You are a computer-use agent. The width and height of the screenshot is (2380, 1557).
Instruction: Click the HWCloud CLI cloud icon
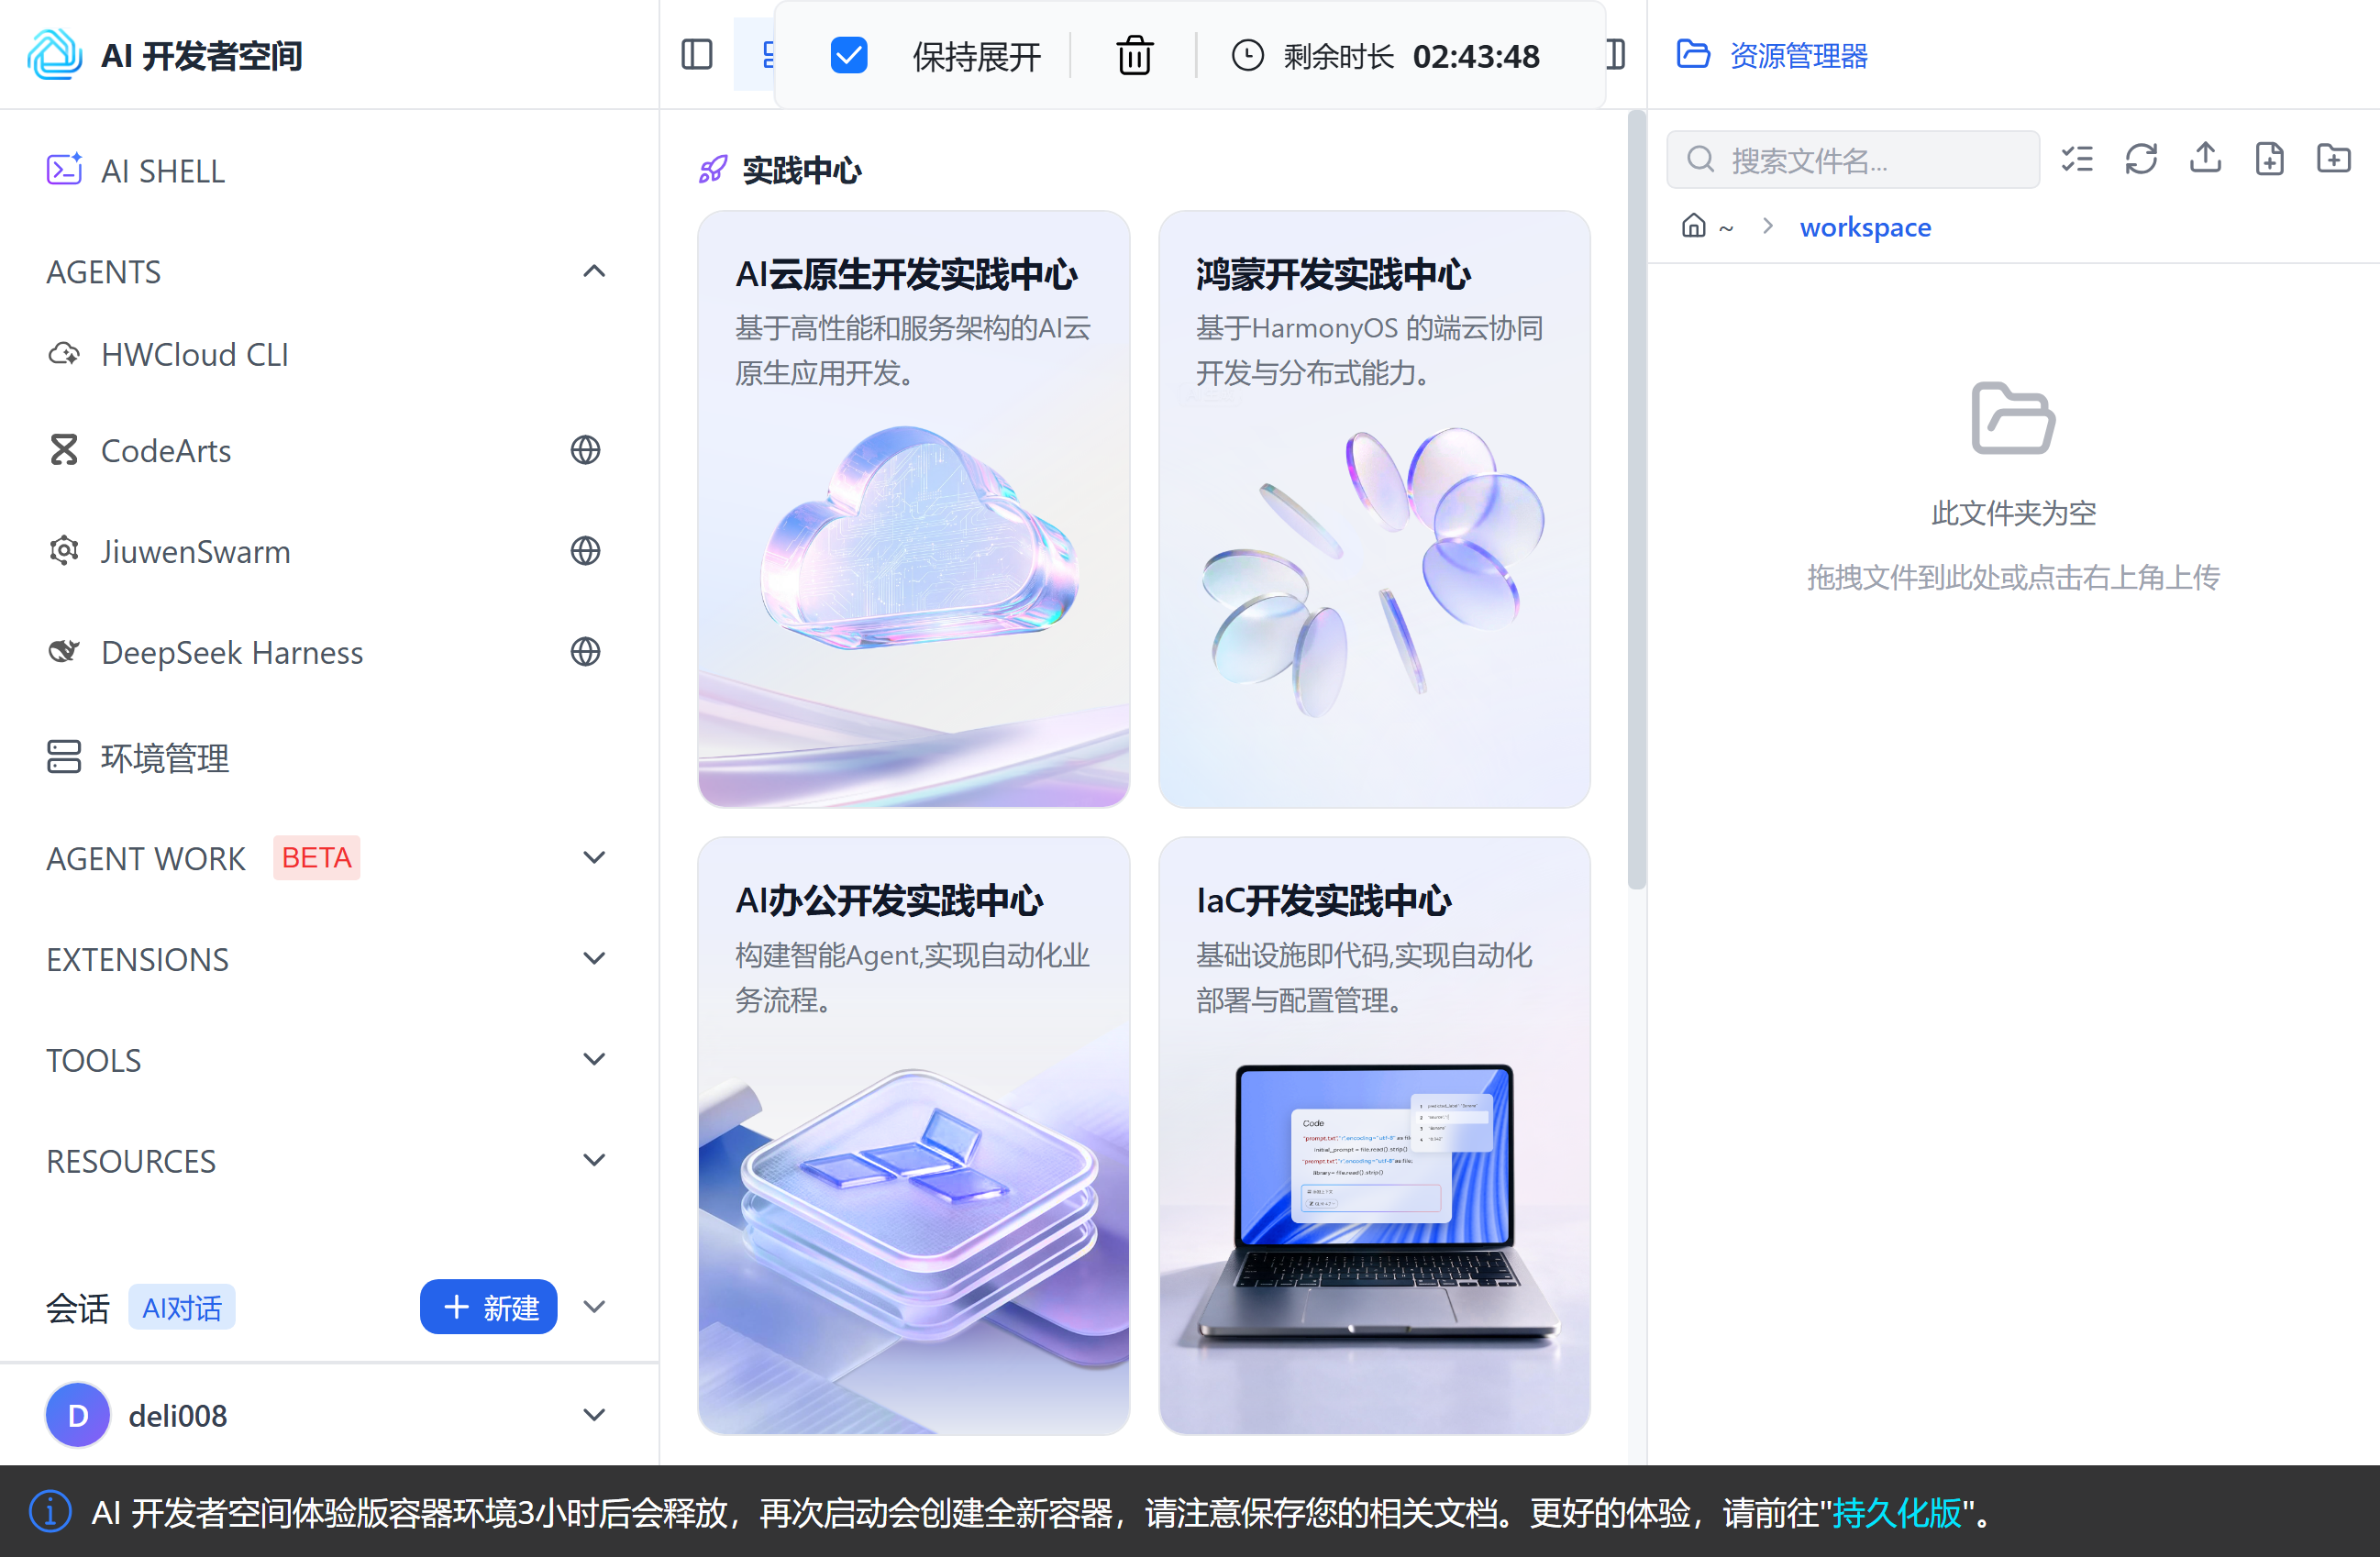point(64,353)
